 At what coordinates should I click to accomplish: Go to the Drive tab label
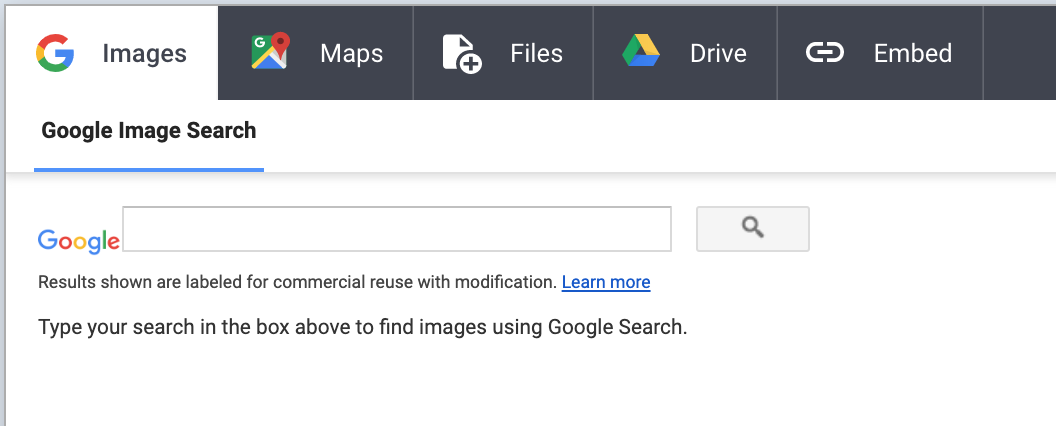718,54
